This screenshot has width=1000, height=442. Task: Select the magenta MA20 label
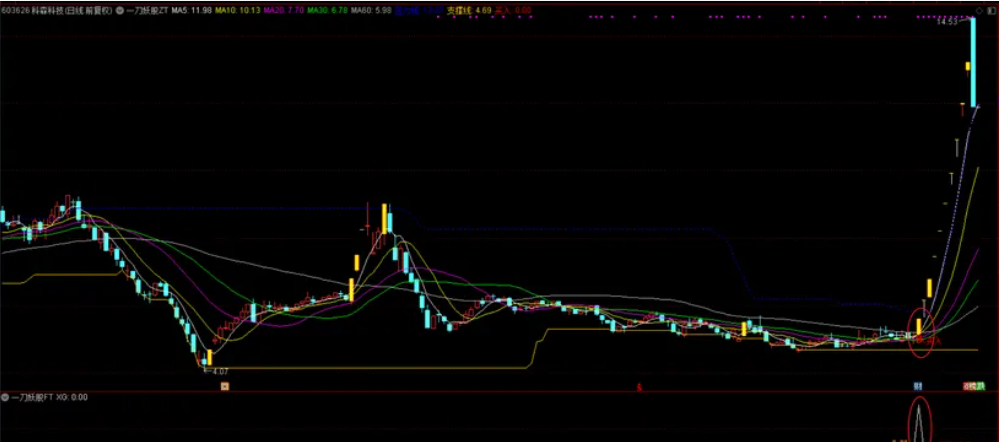[x=283, y=10]
